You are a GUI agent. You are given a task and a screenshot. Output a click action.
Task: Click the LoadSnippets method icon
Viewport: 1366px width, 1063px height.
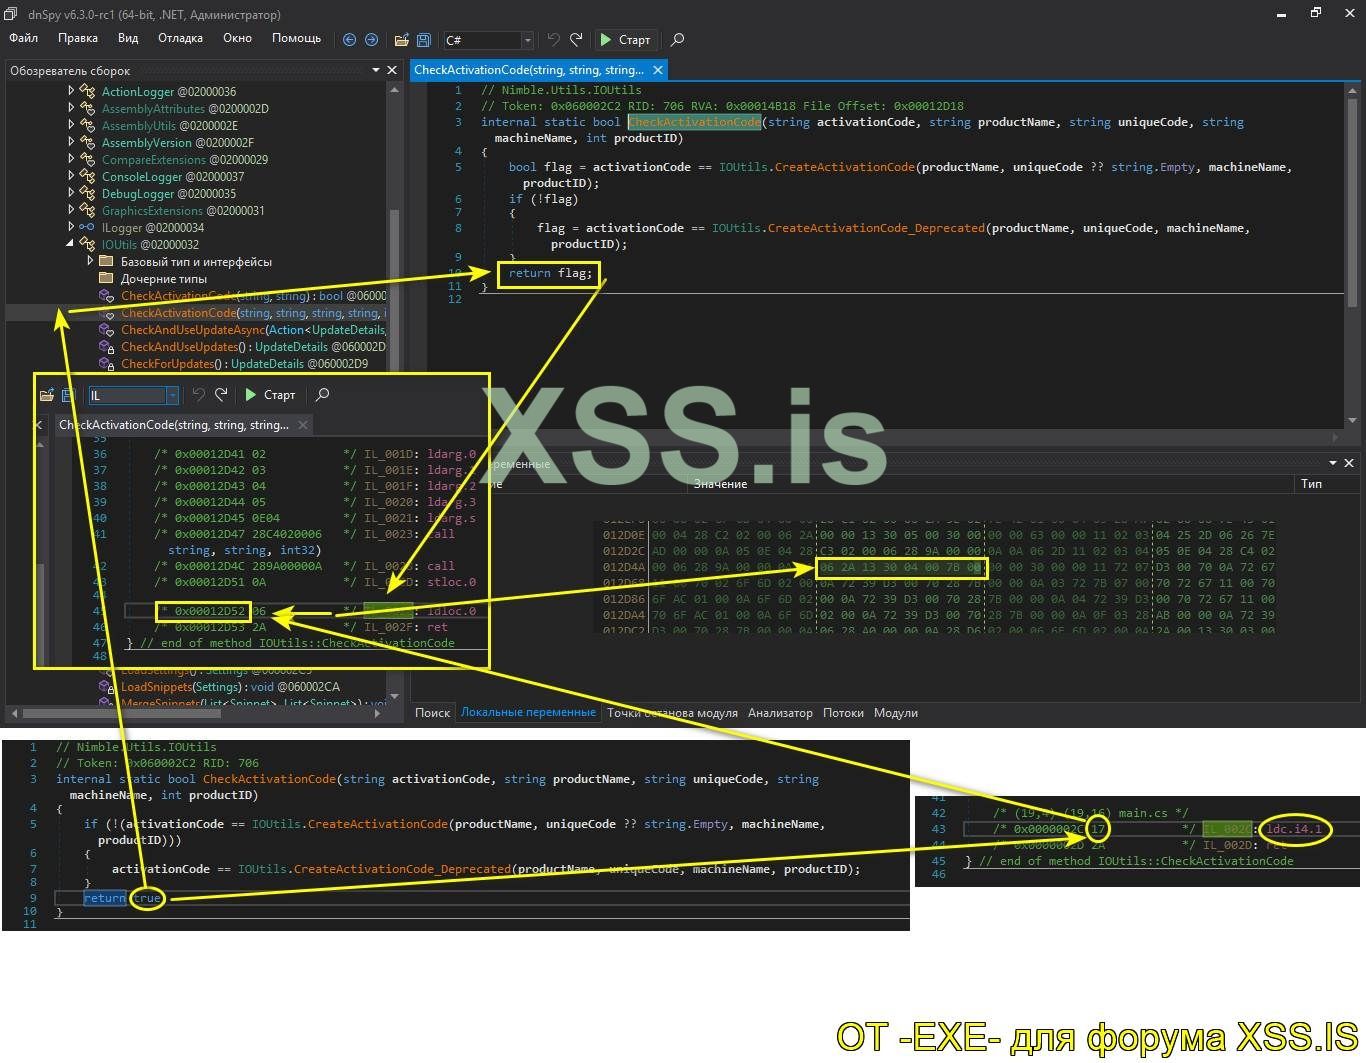(107, 687)
